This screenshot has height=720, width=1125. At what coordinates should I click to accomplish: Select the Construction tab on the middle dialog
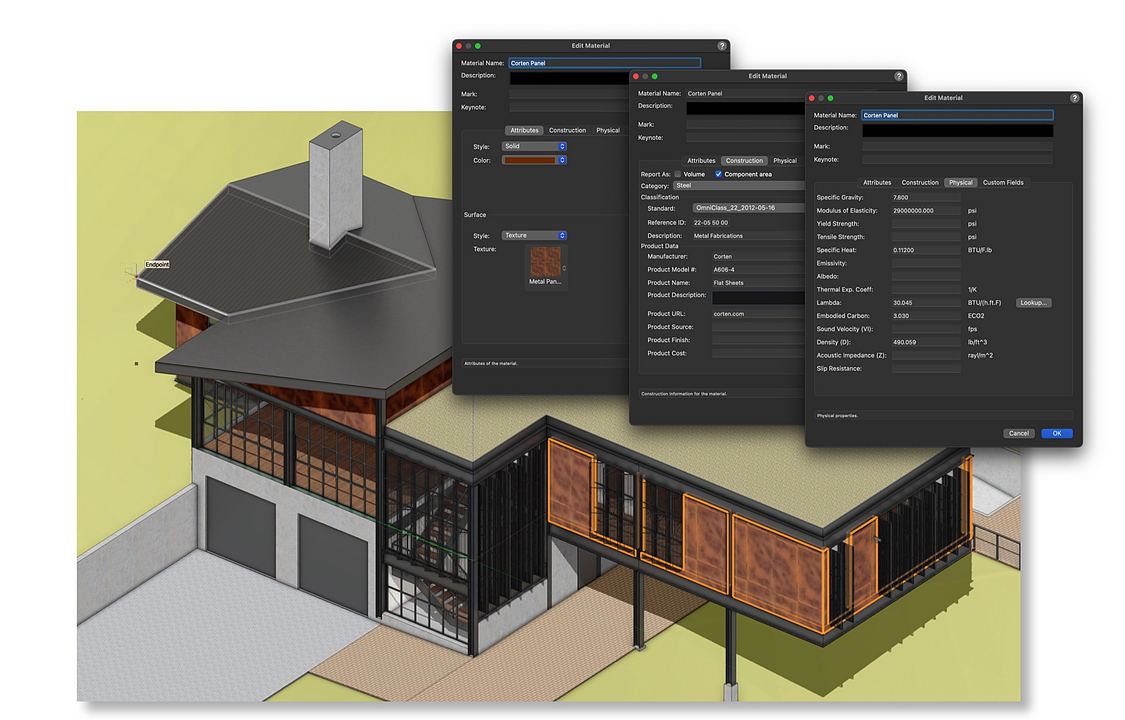point(743,160)
